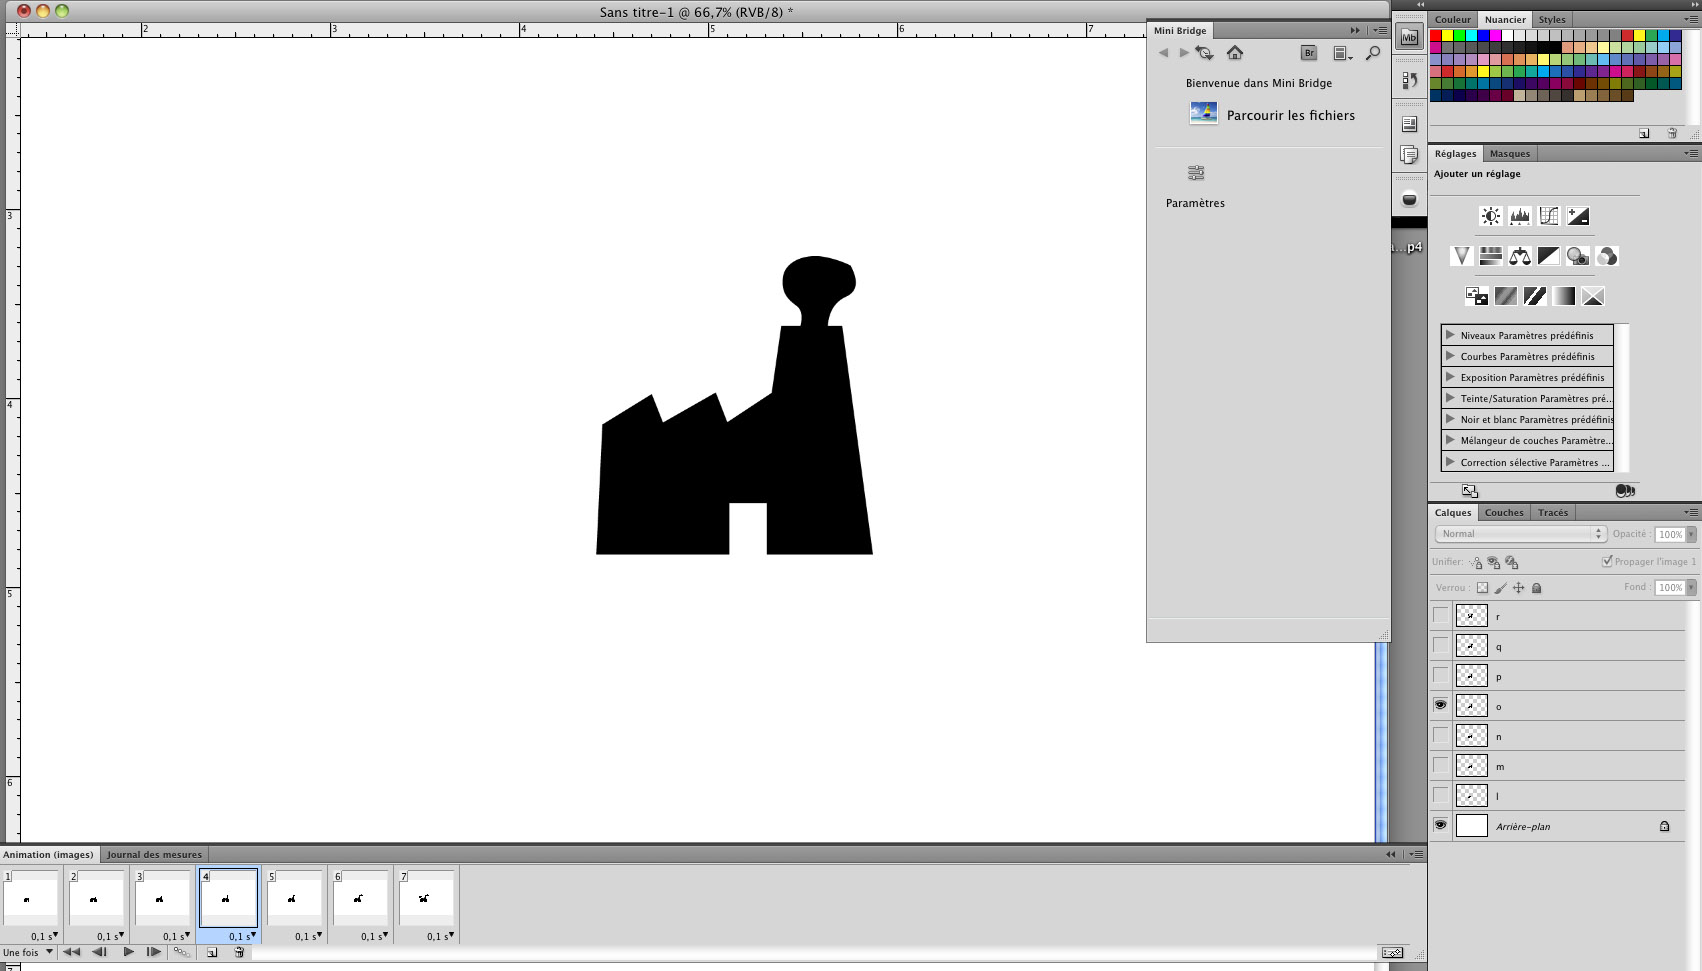Show layer "r" via its visibility box
1702x971 pixels.
click(1440, 615)
